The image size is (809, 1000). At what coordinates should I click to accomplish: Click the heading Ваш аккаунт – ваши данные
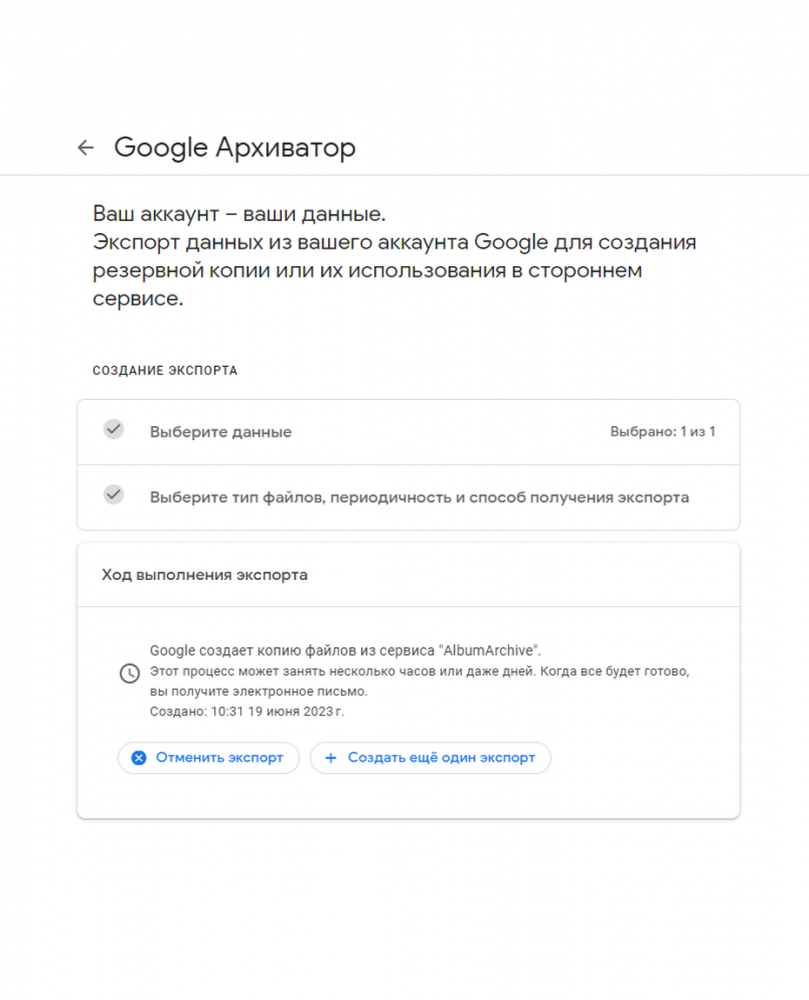[239, 214]
